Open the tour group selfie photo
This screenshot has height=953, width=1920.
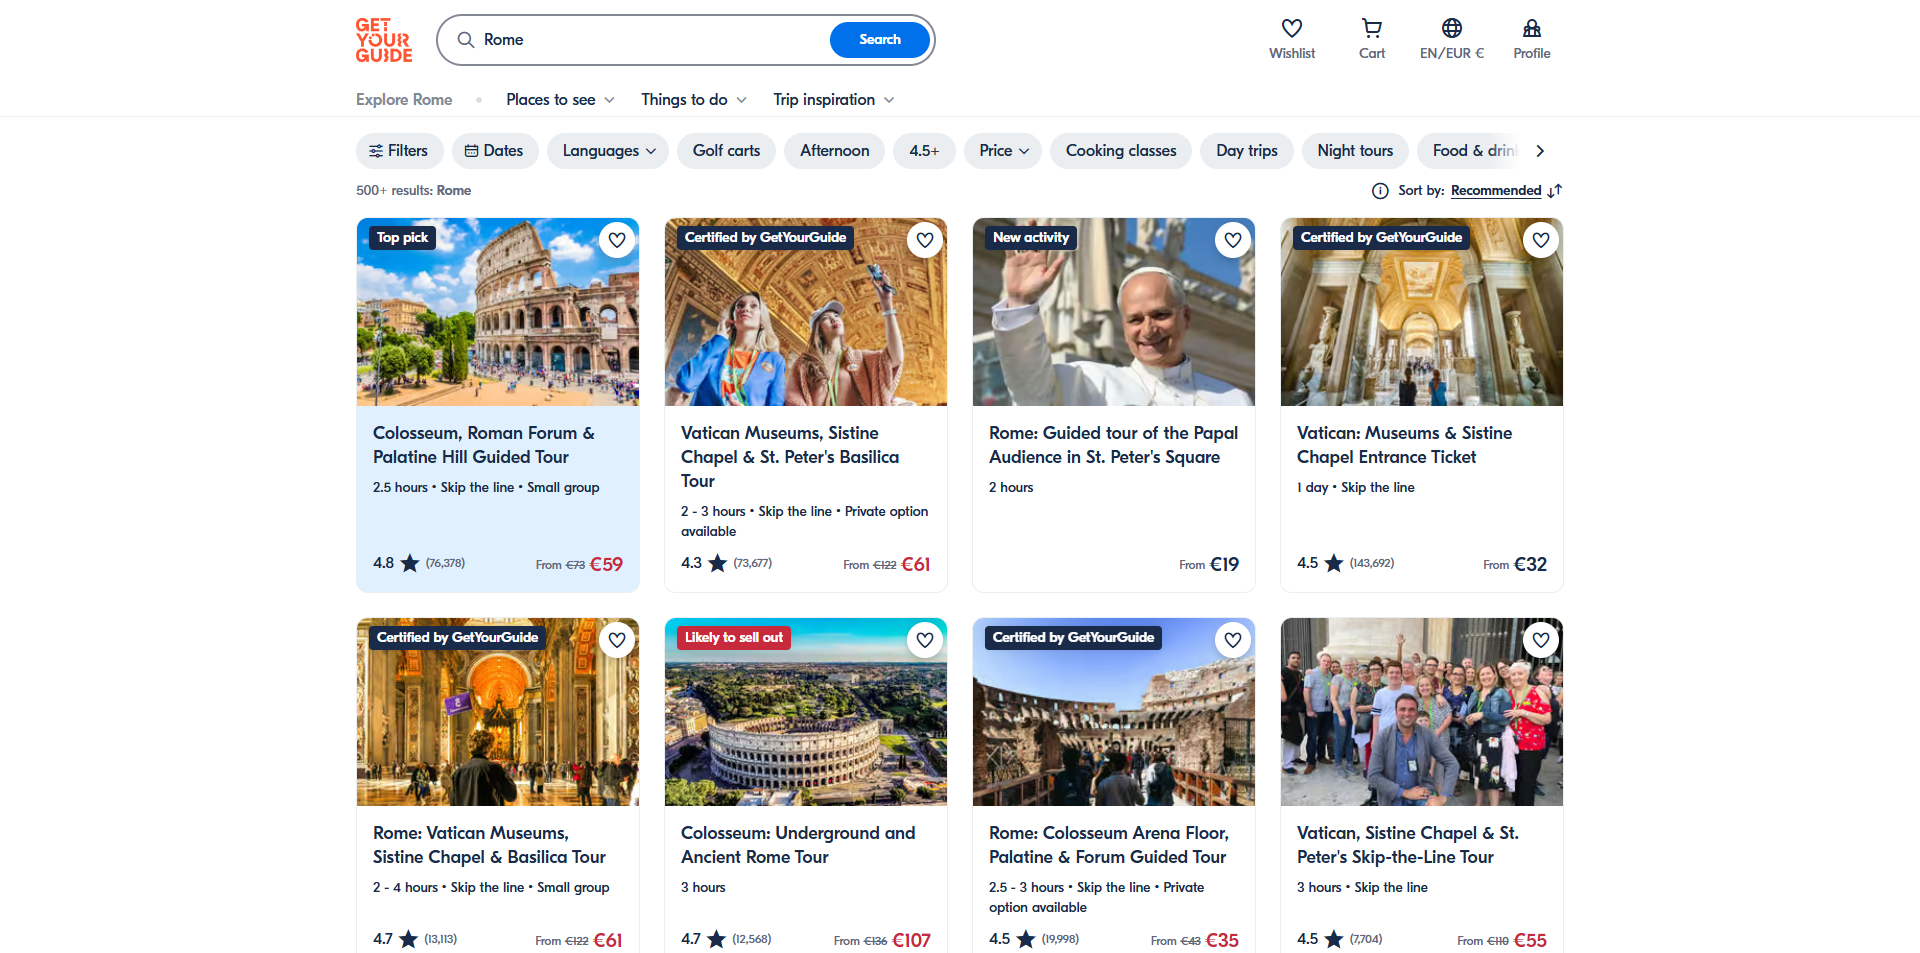click(1422, 712)
